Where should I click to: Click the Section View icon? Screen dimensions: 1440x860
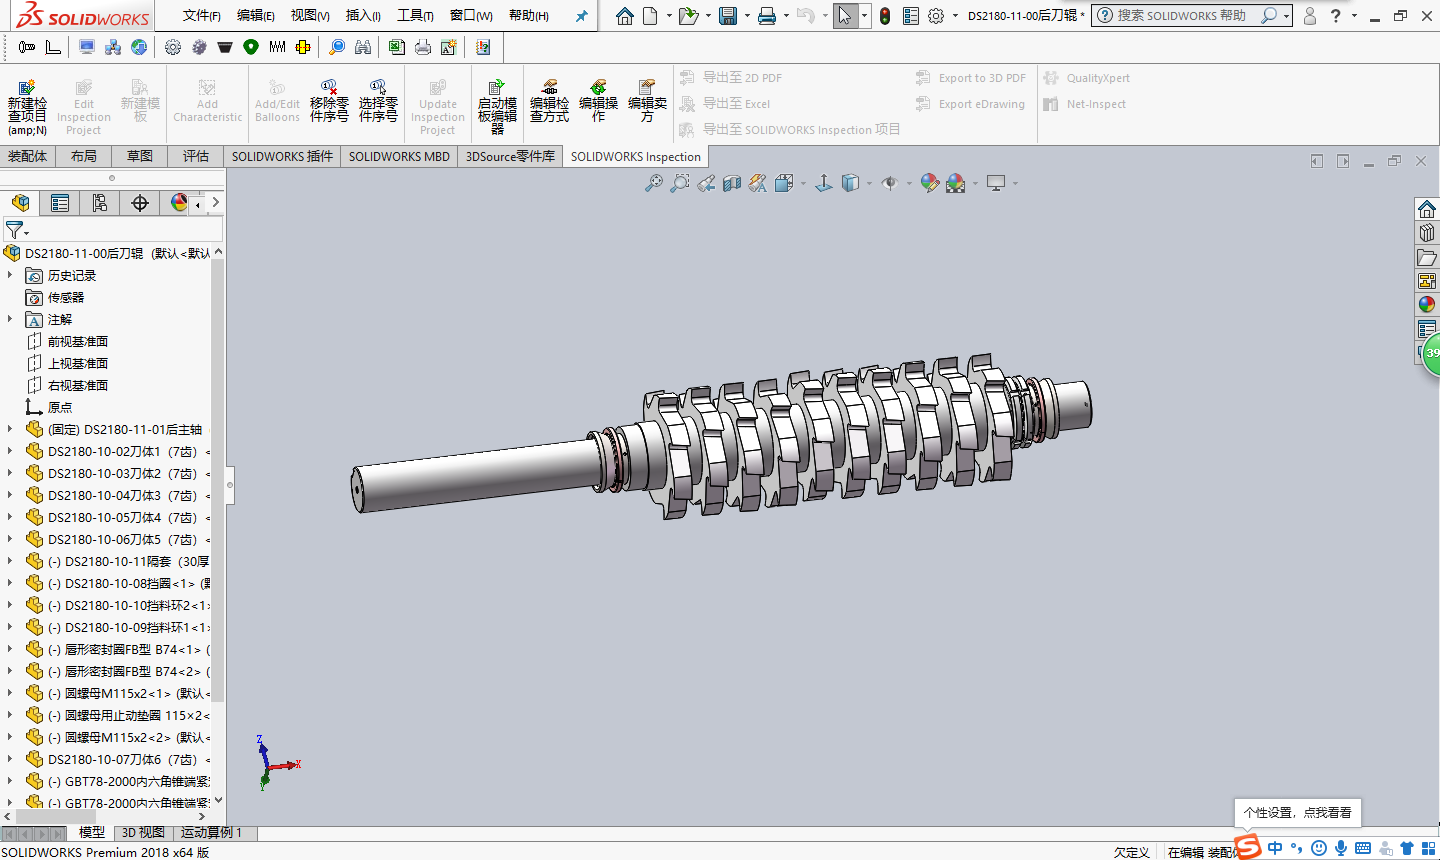point(732,183)
